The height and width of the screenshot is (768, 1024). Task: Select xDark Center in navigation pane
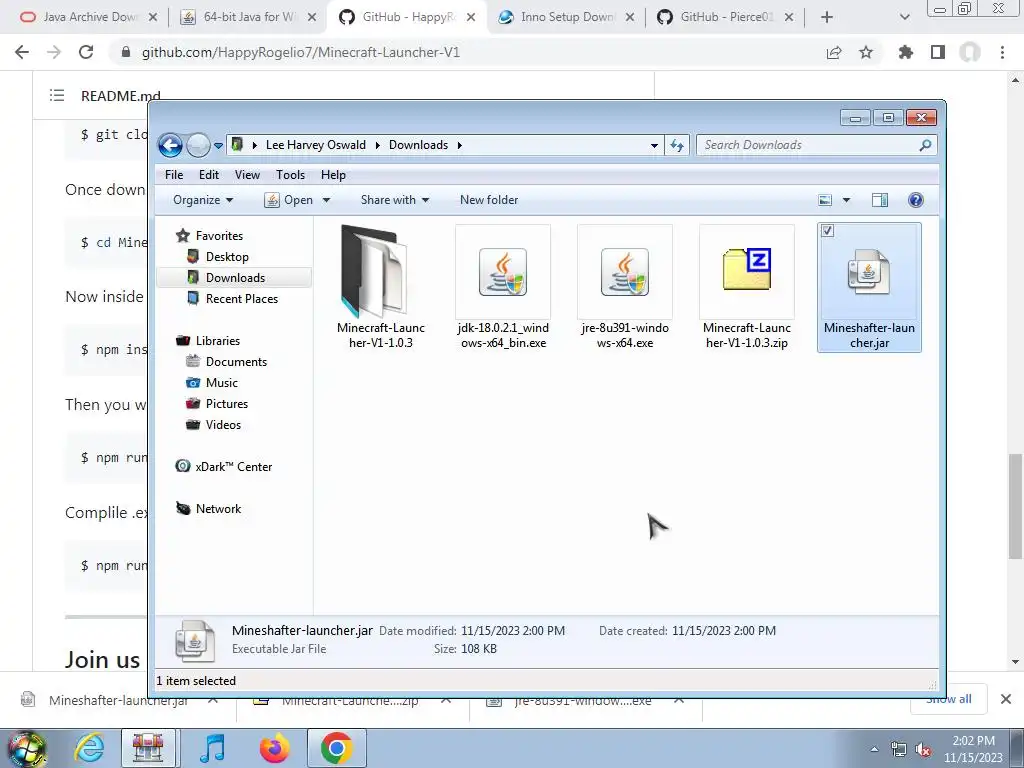click(x=233, y=467)
